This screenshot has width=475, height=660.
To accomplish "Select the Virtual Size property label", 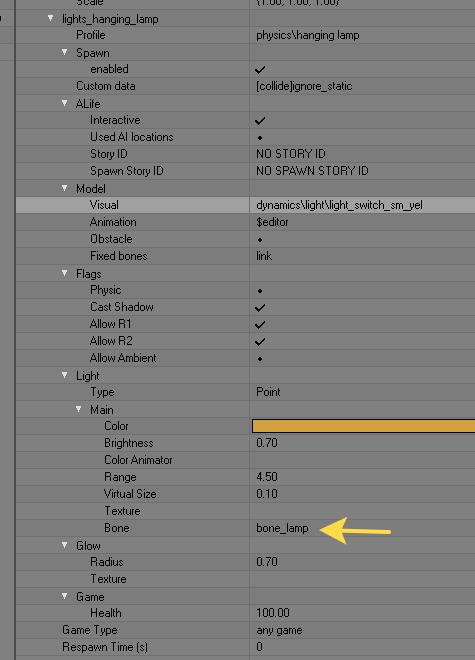I will 130,494.
